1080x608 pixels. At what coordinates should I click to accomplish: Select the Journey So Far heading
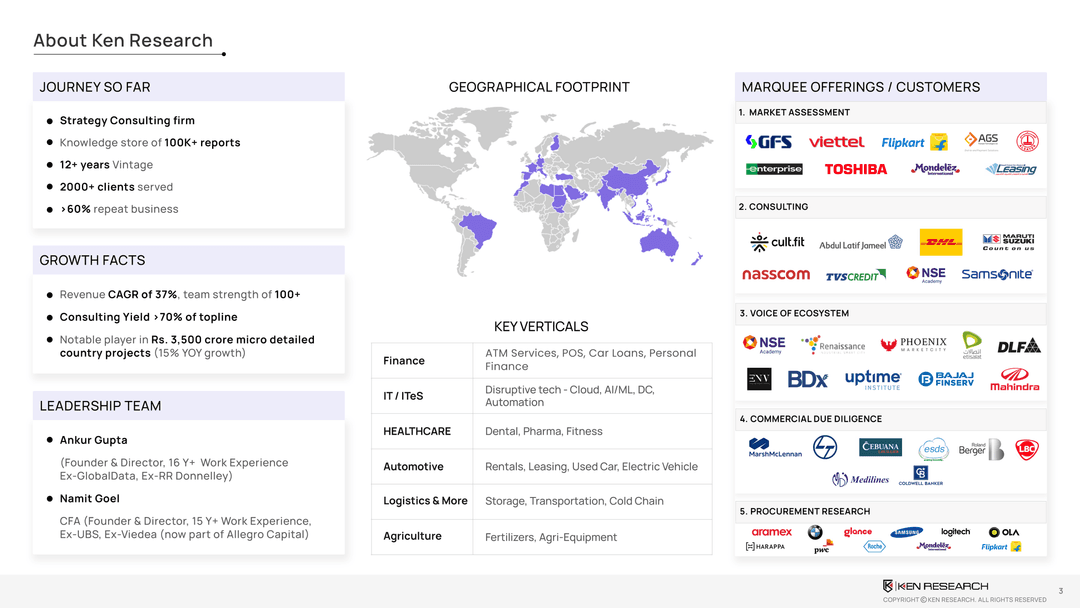(x=95, y=87)
